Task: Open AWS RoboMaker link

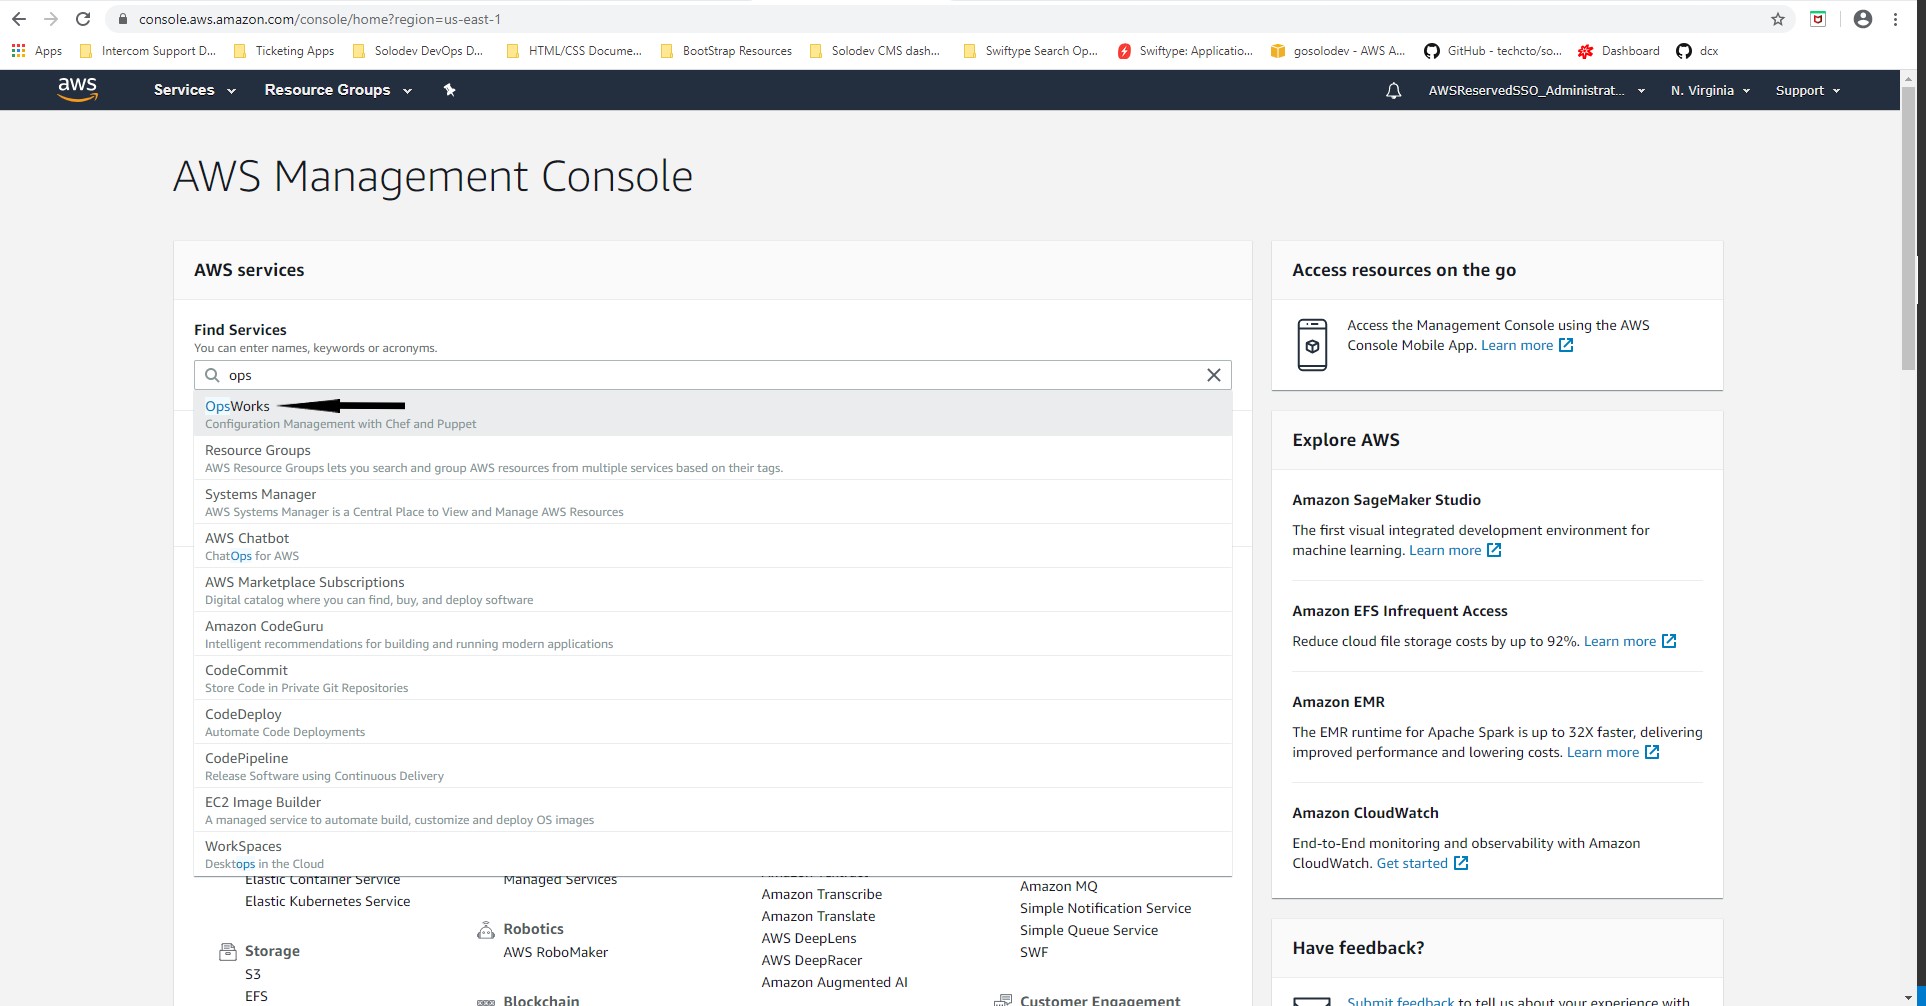Action: pyautogui.click(x=556, y=952)
